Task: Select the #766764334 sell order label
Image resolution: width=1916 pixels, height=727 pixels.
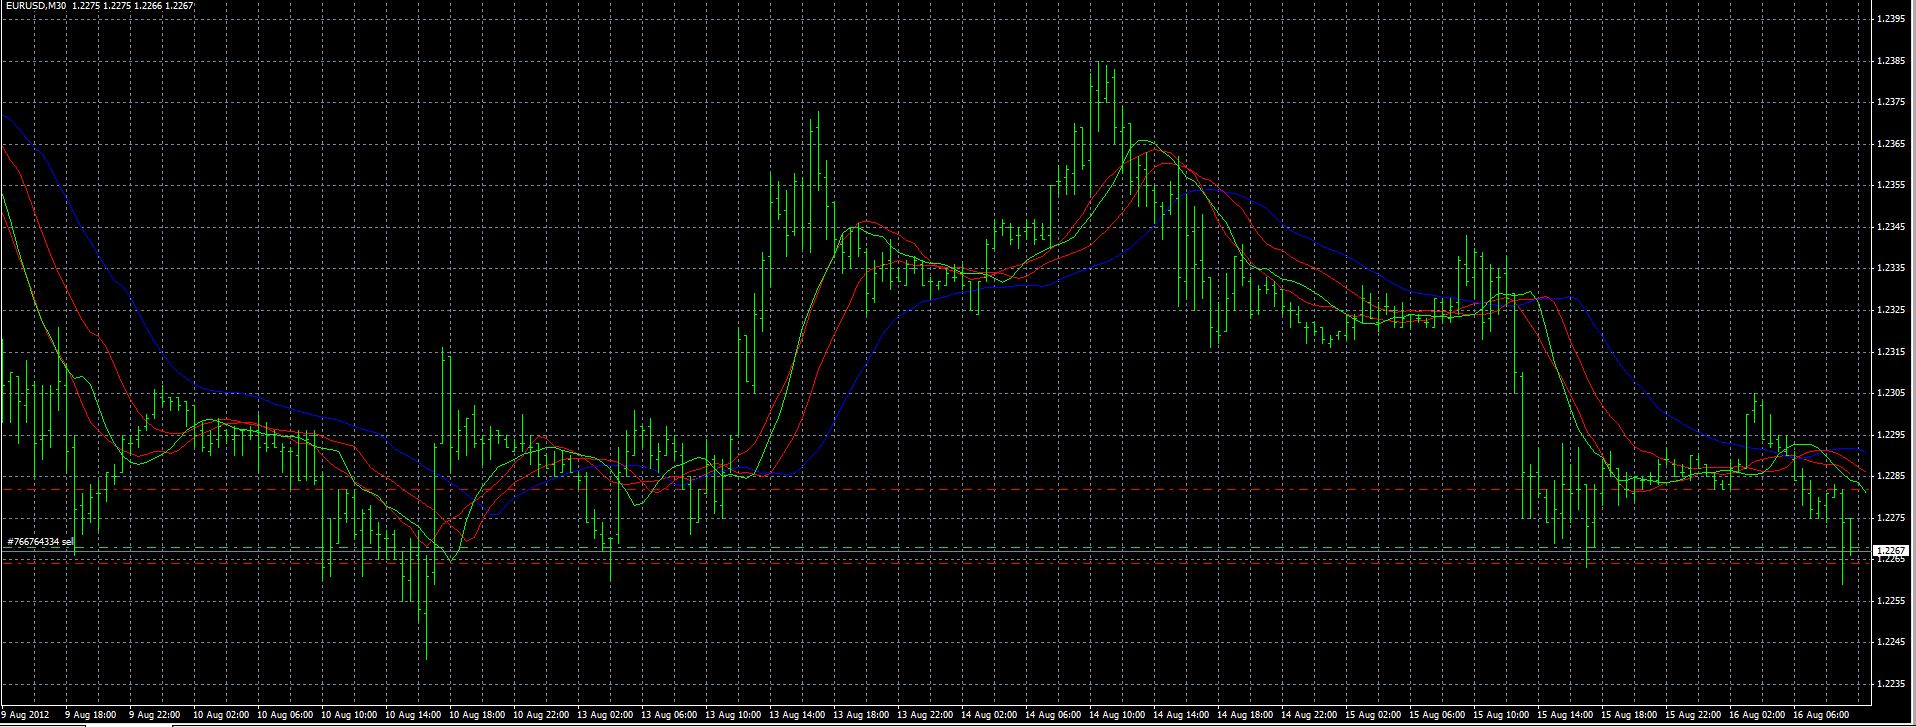Action: click(x=41, y=542)
